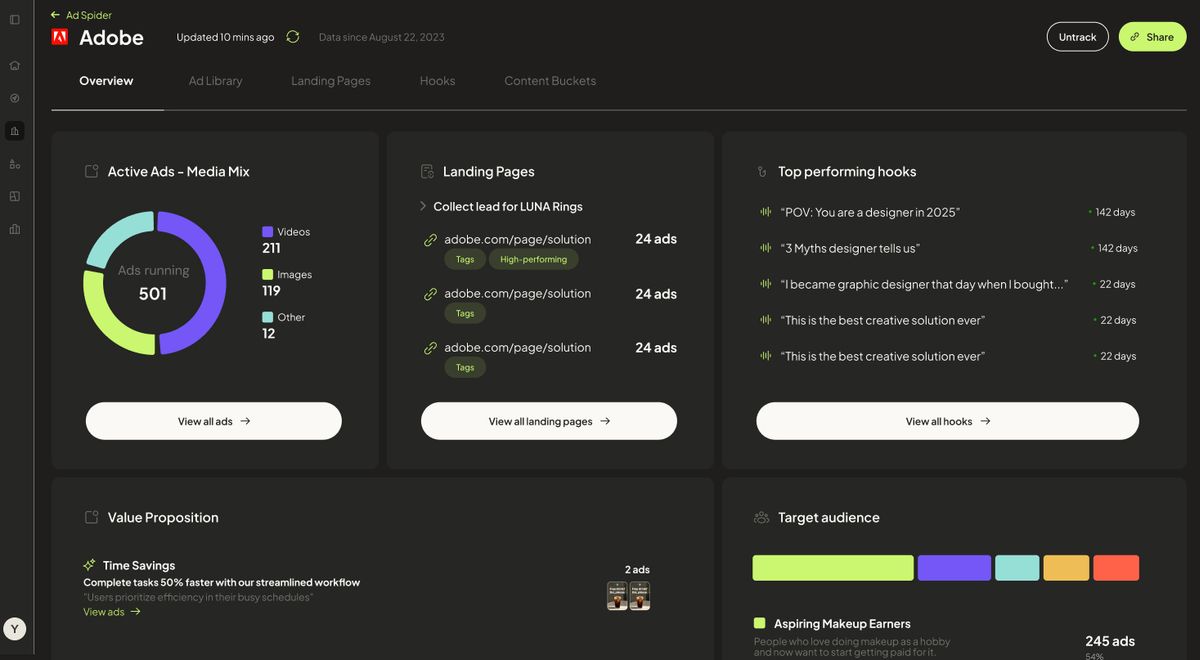Click the green Images legend swatch
Screen dimensions: 1200x660
point(267,274)
